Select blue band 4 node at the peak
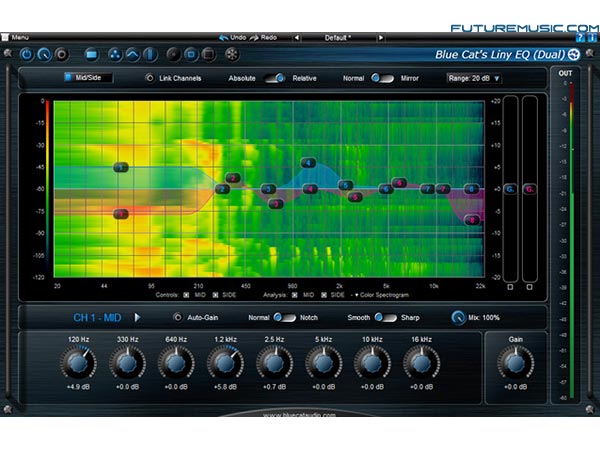 click(308, 163)
